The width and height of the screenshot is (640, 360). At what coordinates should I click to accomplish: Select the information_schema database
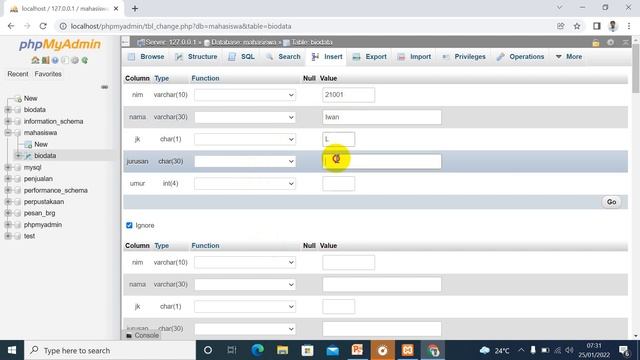53,121
